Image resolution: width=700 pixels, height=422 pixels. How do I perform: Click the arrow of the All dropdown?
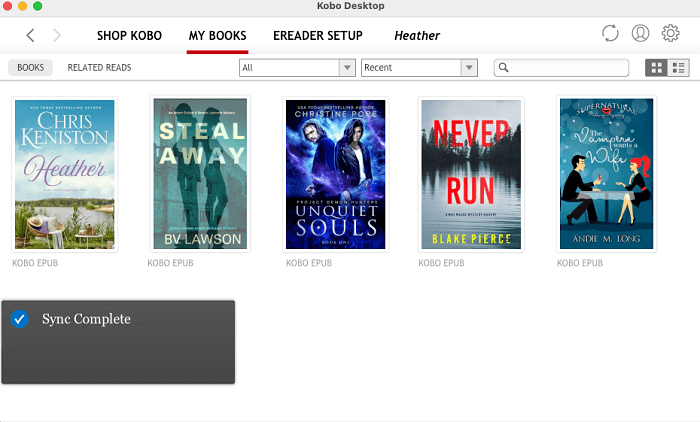pos(347,68)
